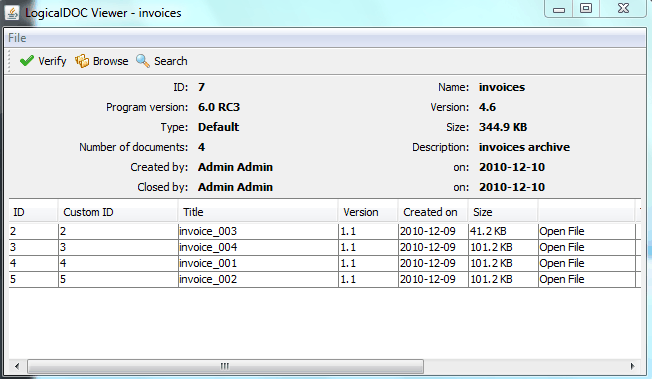
Task: Sort by the Version column header
Action: point(368,212)
